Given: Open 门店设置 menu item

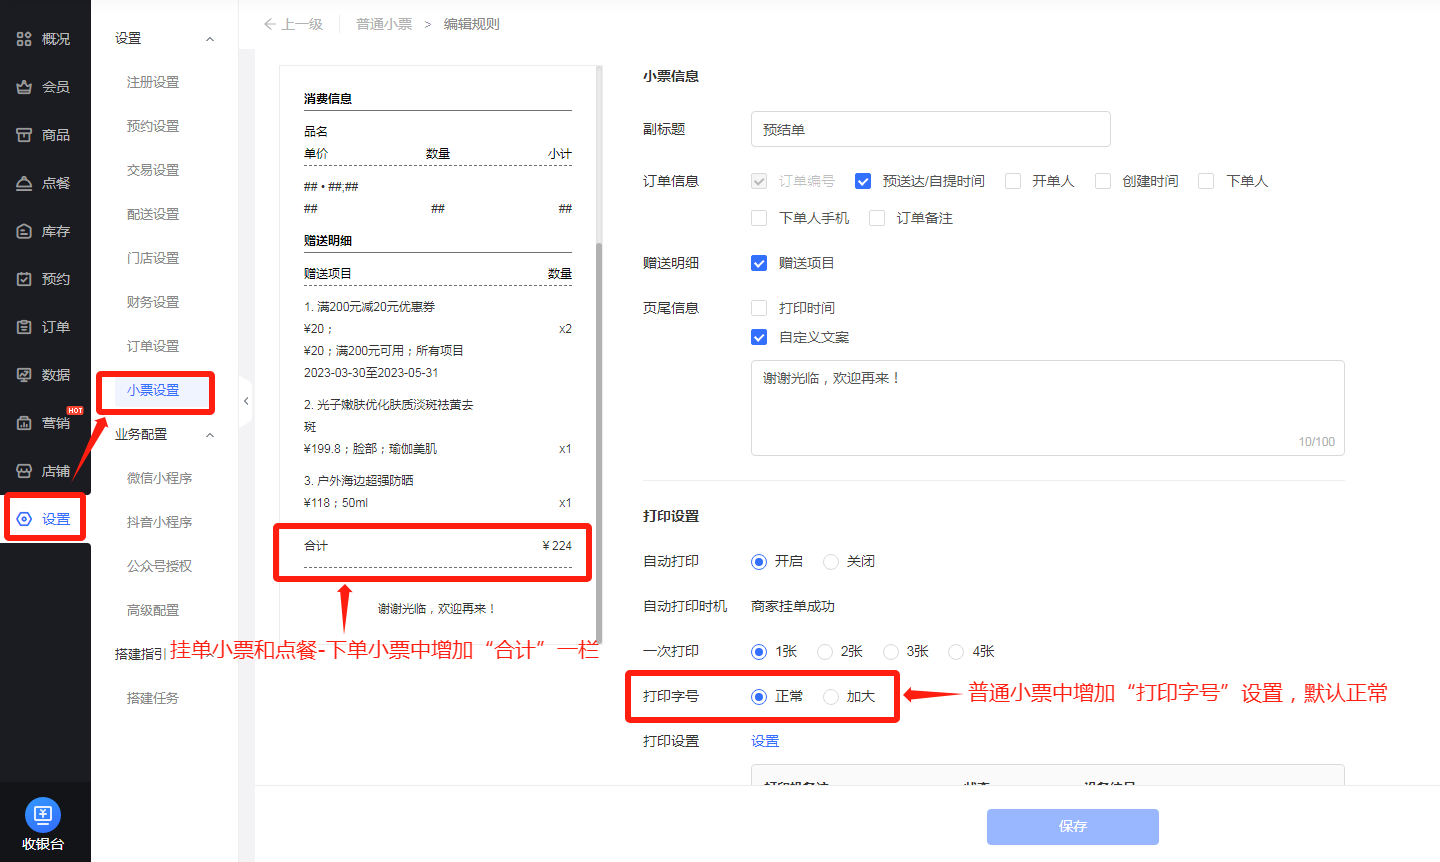Looking at the screenshot, I should tap(153, 258).
